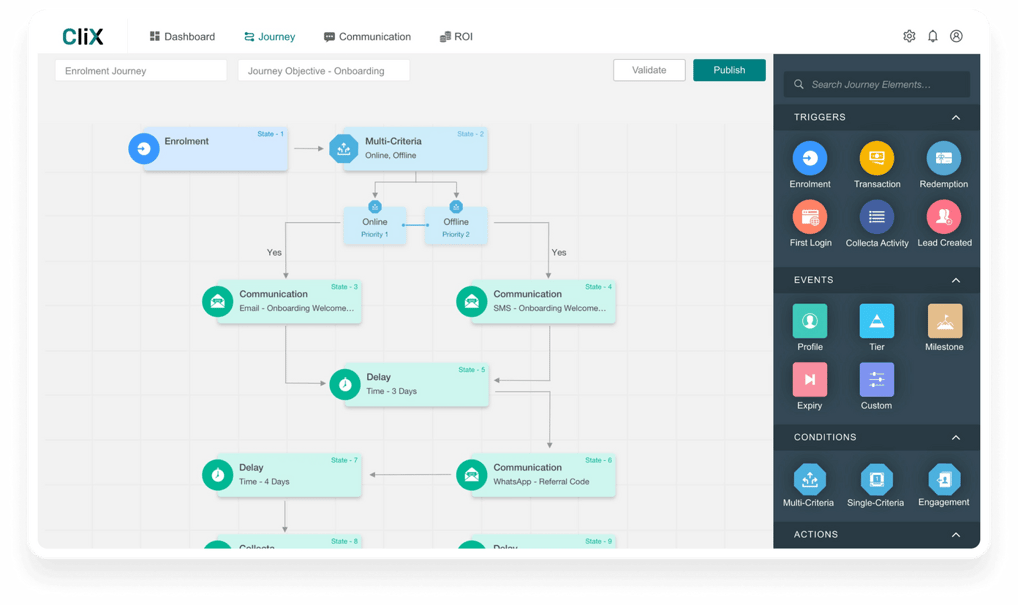Click the Publish button

(729, 70)
